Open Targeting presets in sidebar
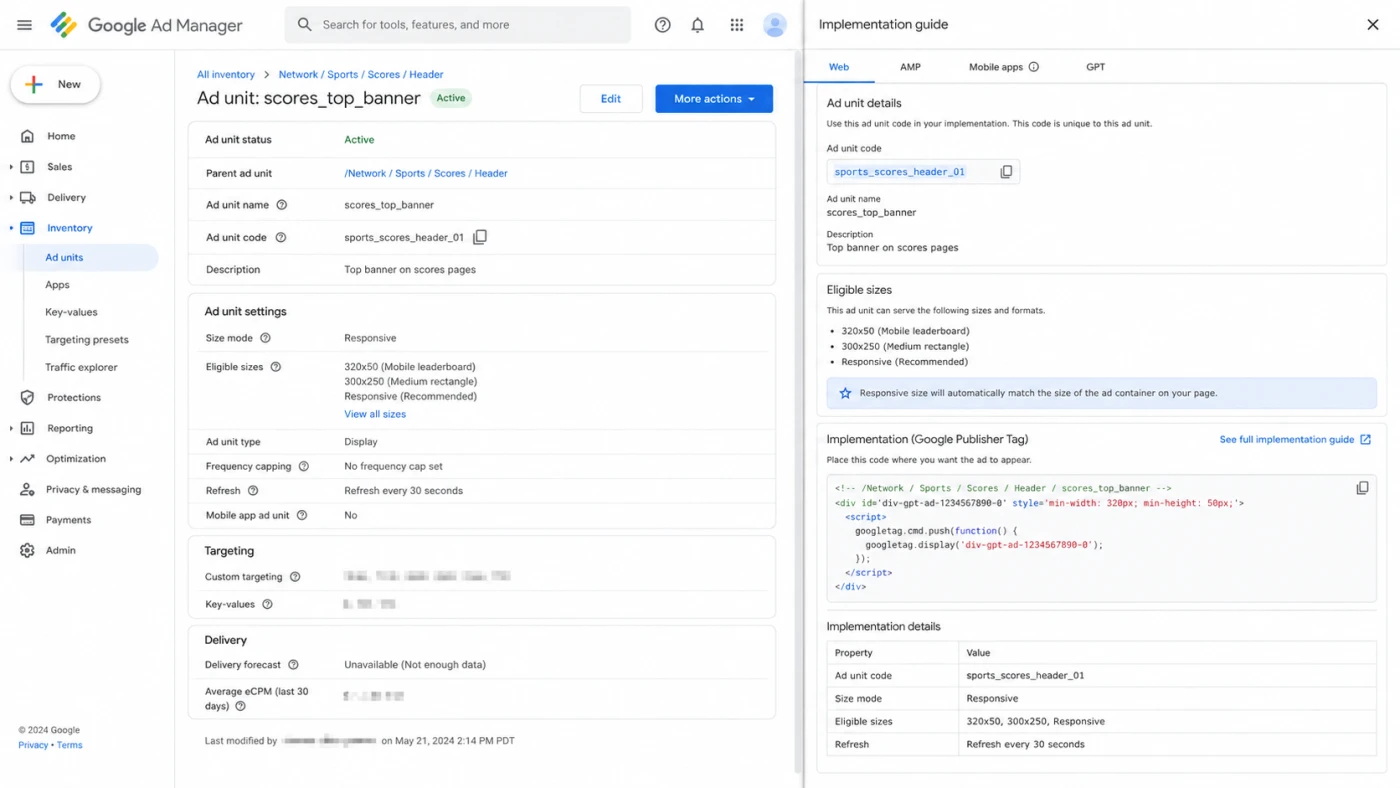 87,340
